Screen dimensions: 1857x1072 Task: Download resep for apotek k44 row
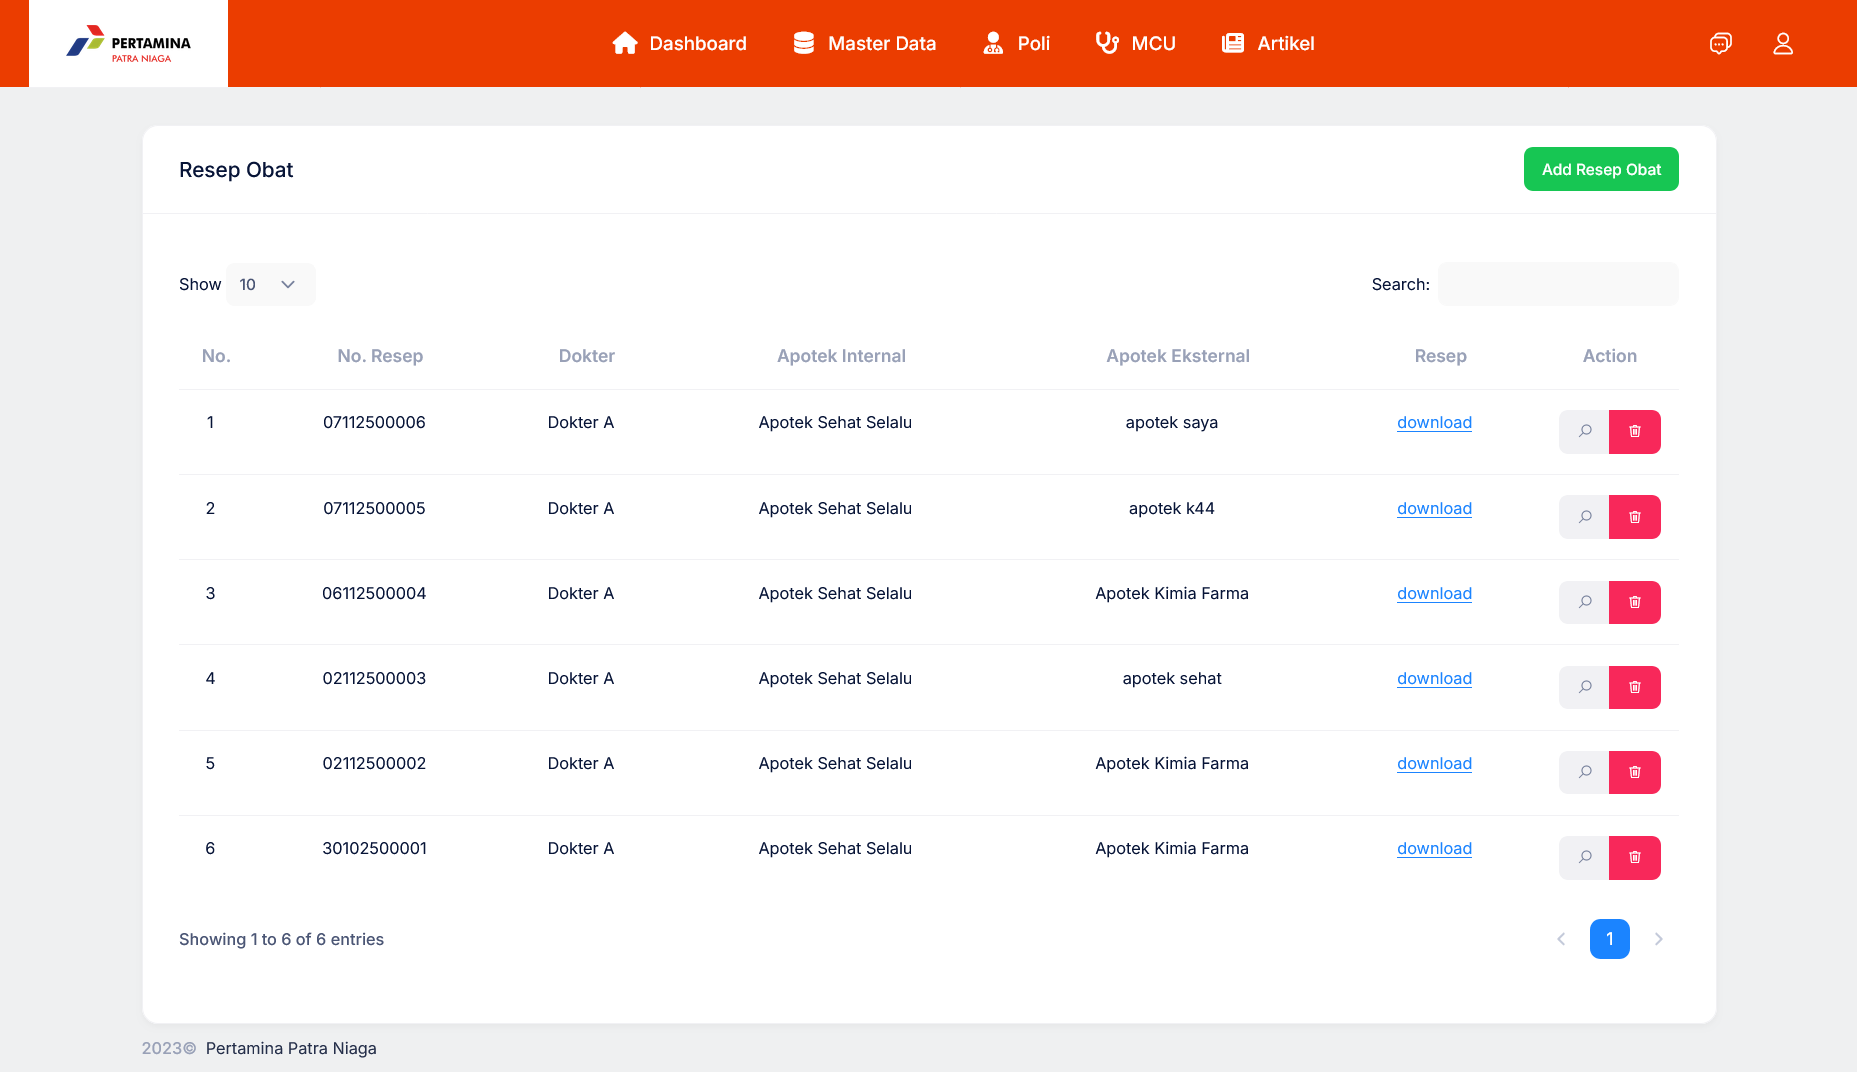pos(1434,508)
